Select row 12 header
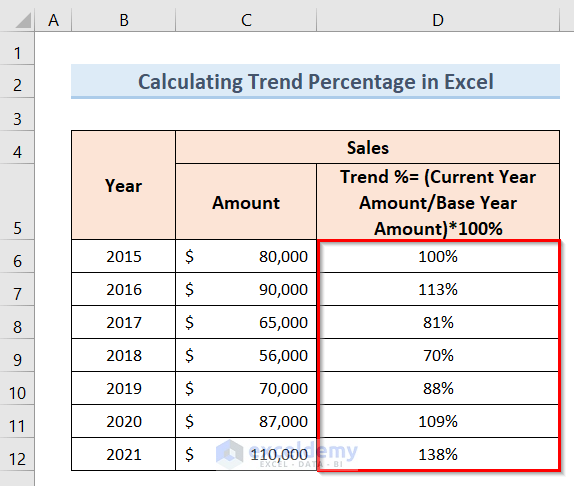The height and width of the screenshot is (486, 574). click(17, 454)
